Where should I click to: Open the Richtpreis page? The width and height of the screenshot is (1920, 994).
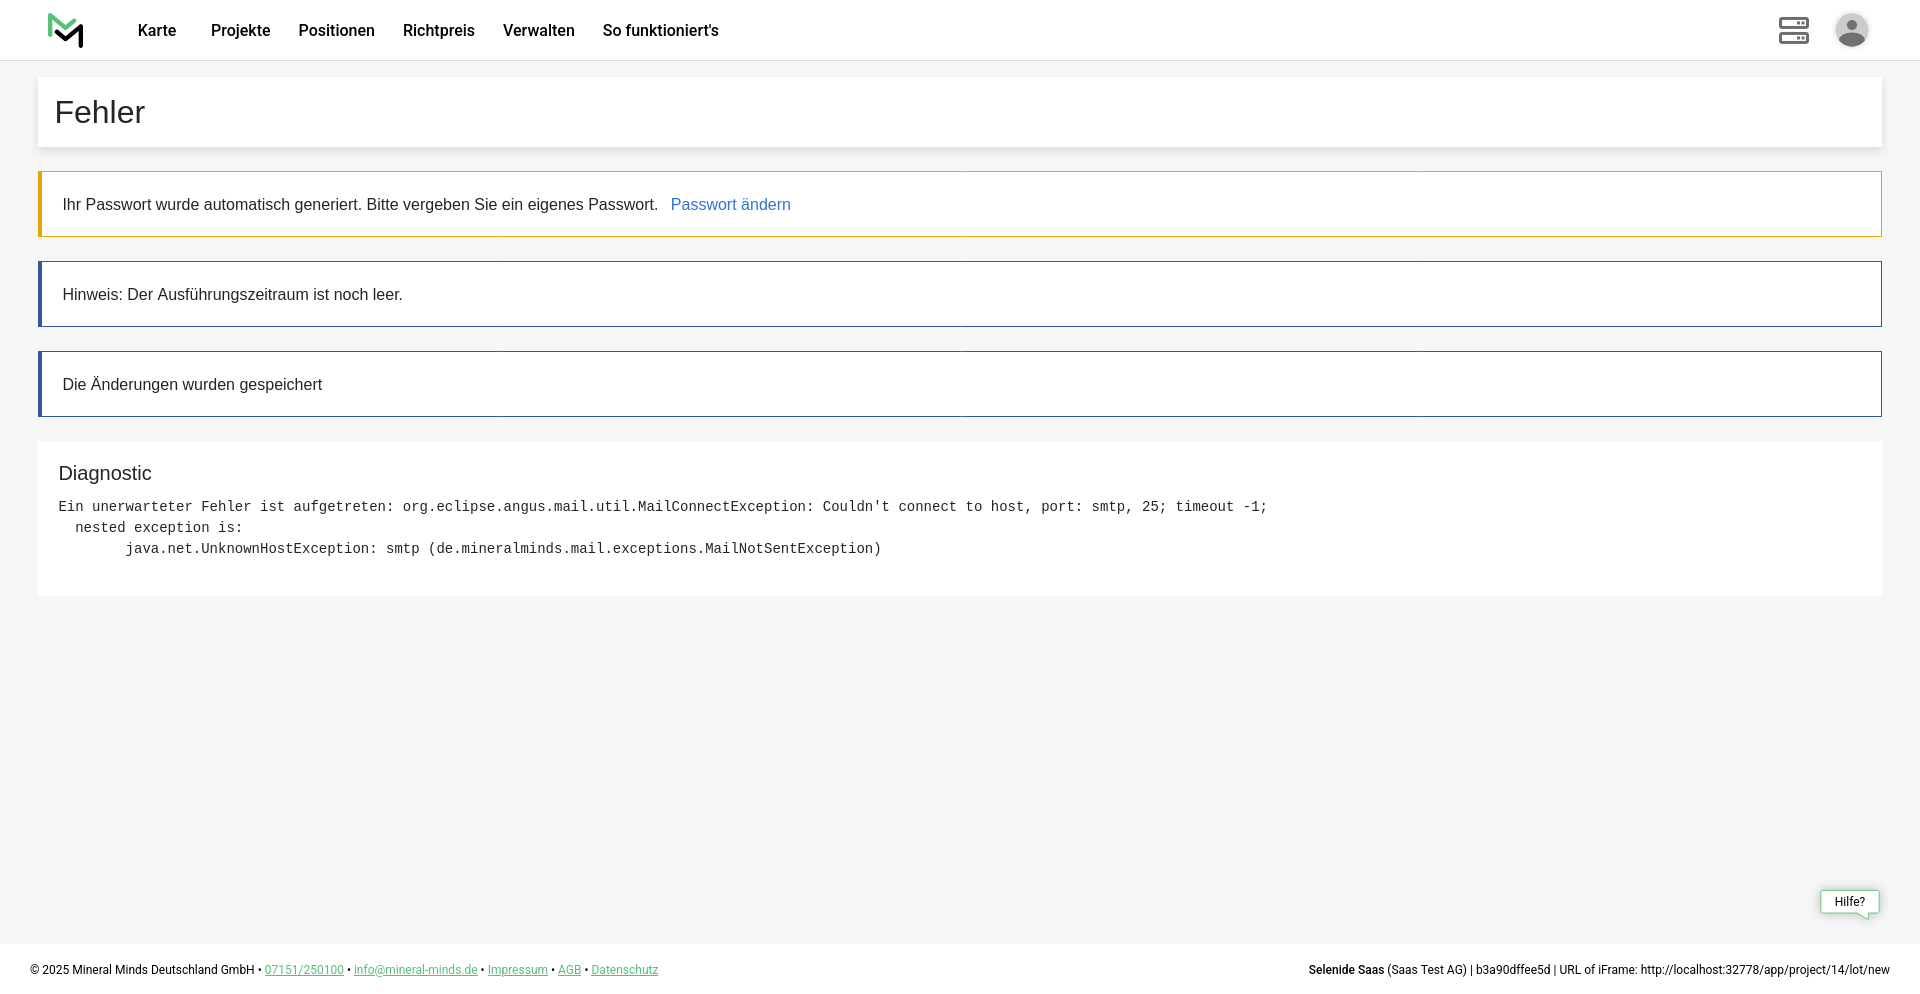pyautogui.click(x=438, y=31)
